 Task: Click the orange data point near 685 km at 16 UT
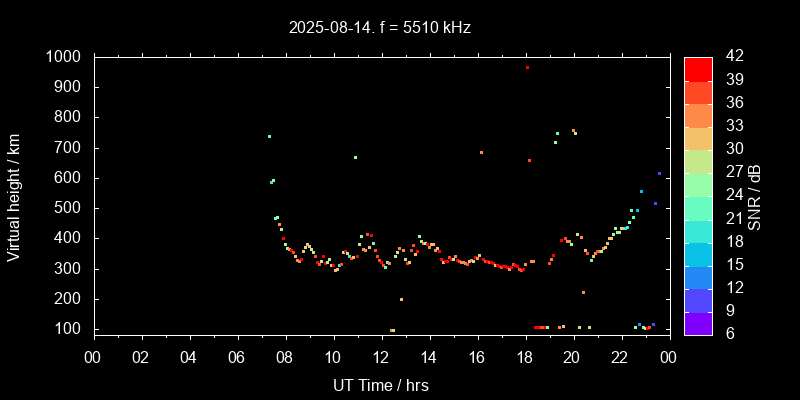tap(481, 153)
